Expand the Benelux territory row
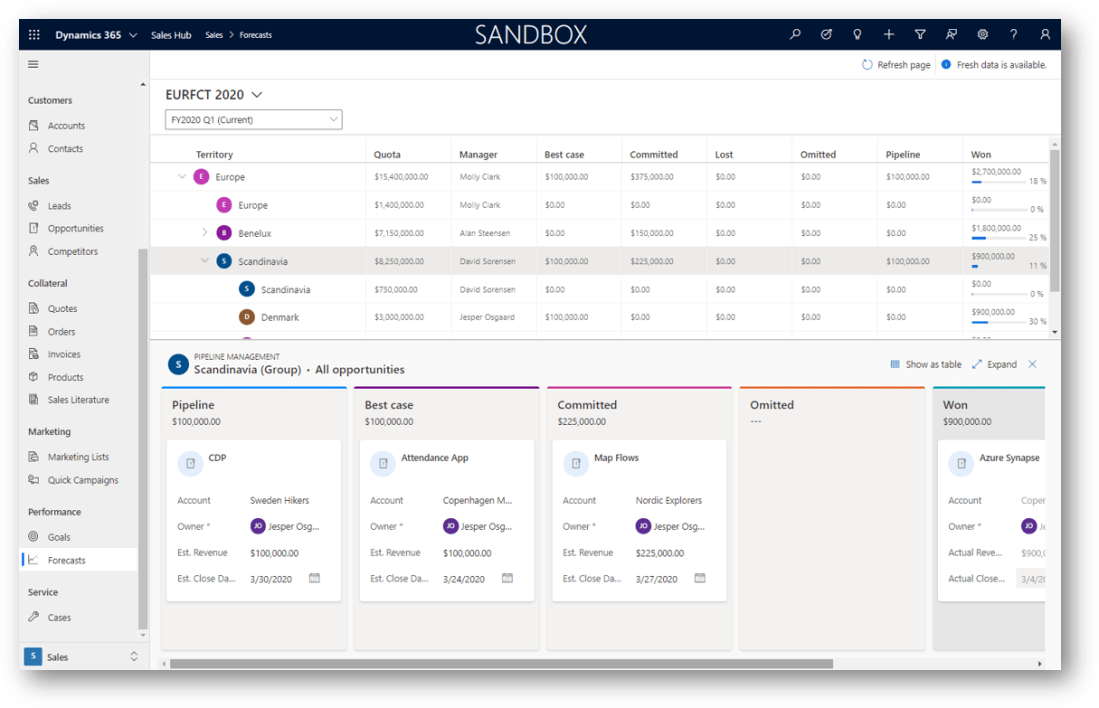 point(204,233)
